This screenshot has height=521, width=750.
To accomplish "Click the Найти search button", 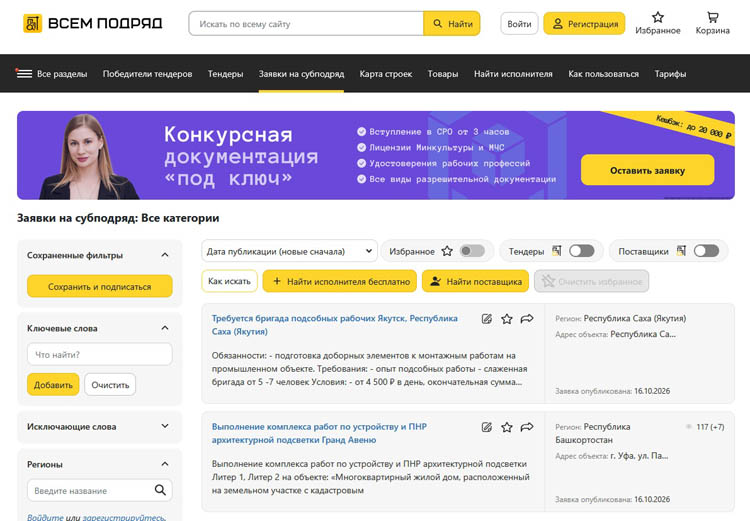I will (452, 23).
